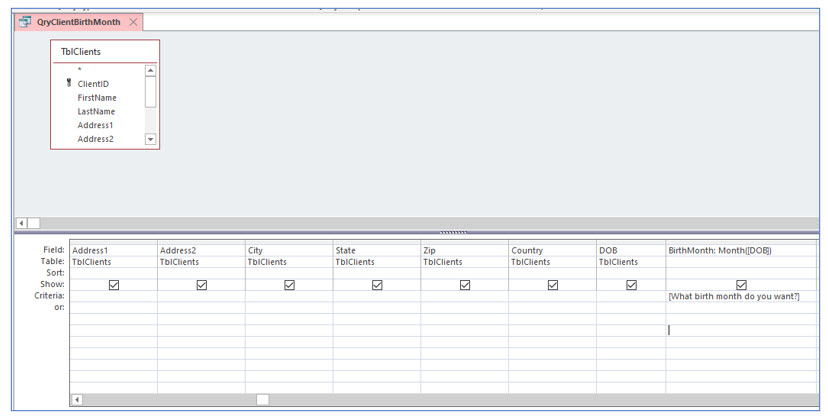Click the DOB Field cell
Screen dimensions: 828x418
[632, 250]
